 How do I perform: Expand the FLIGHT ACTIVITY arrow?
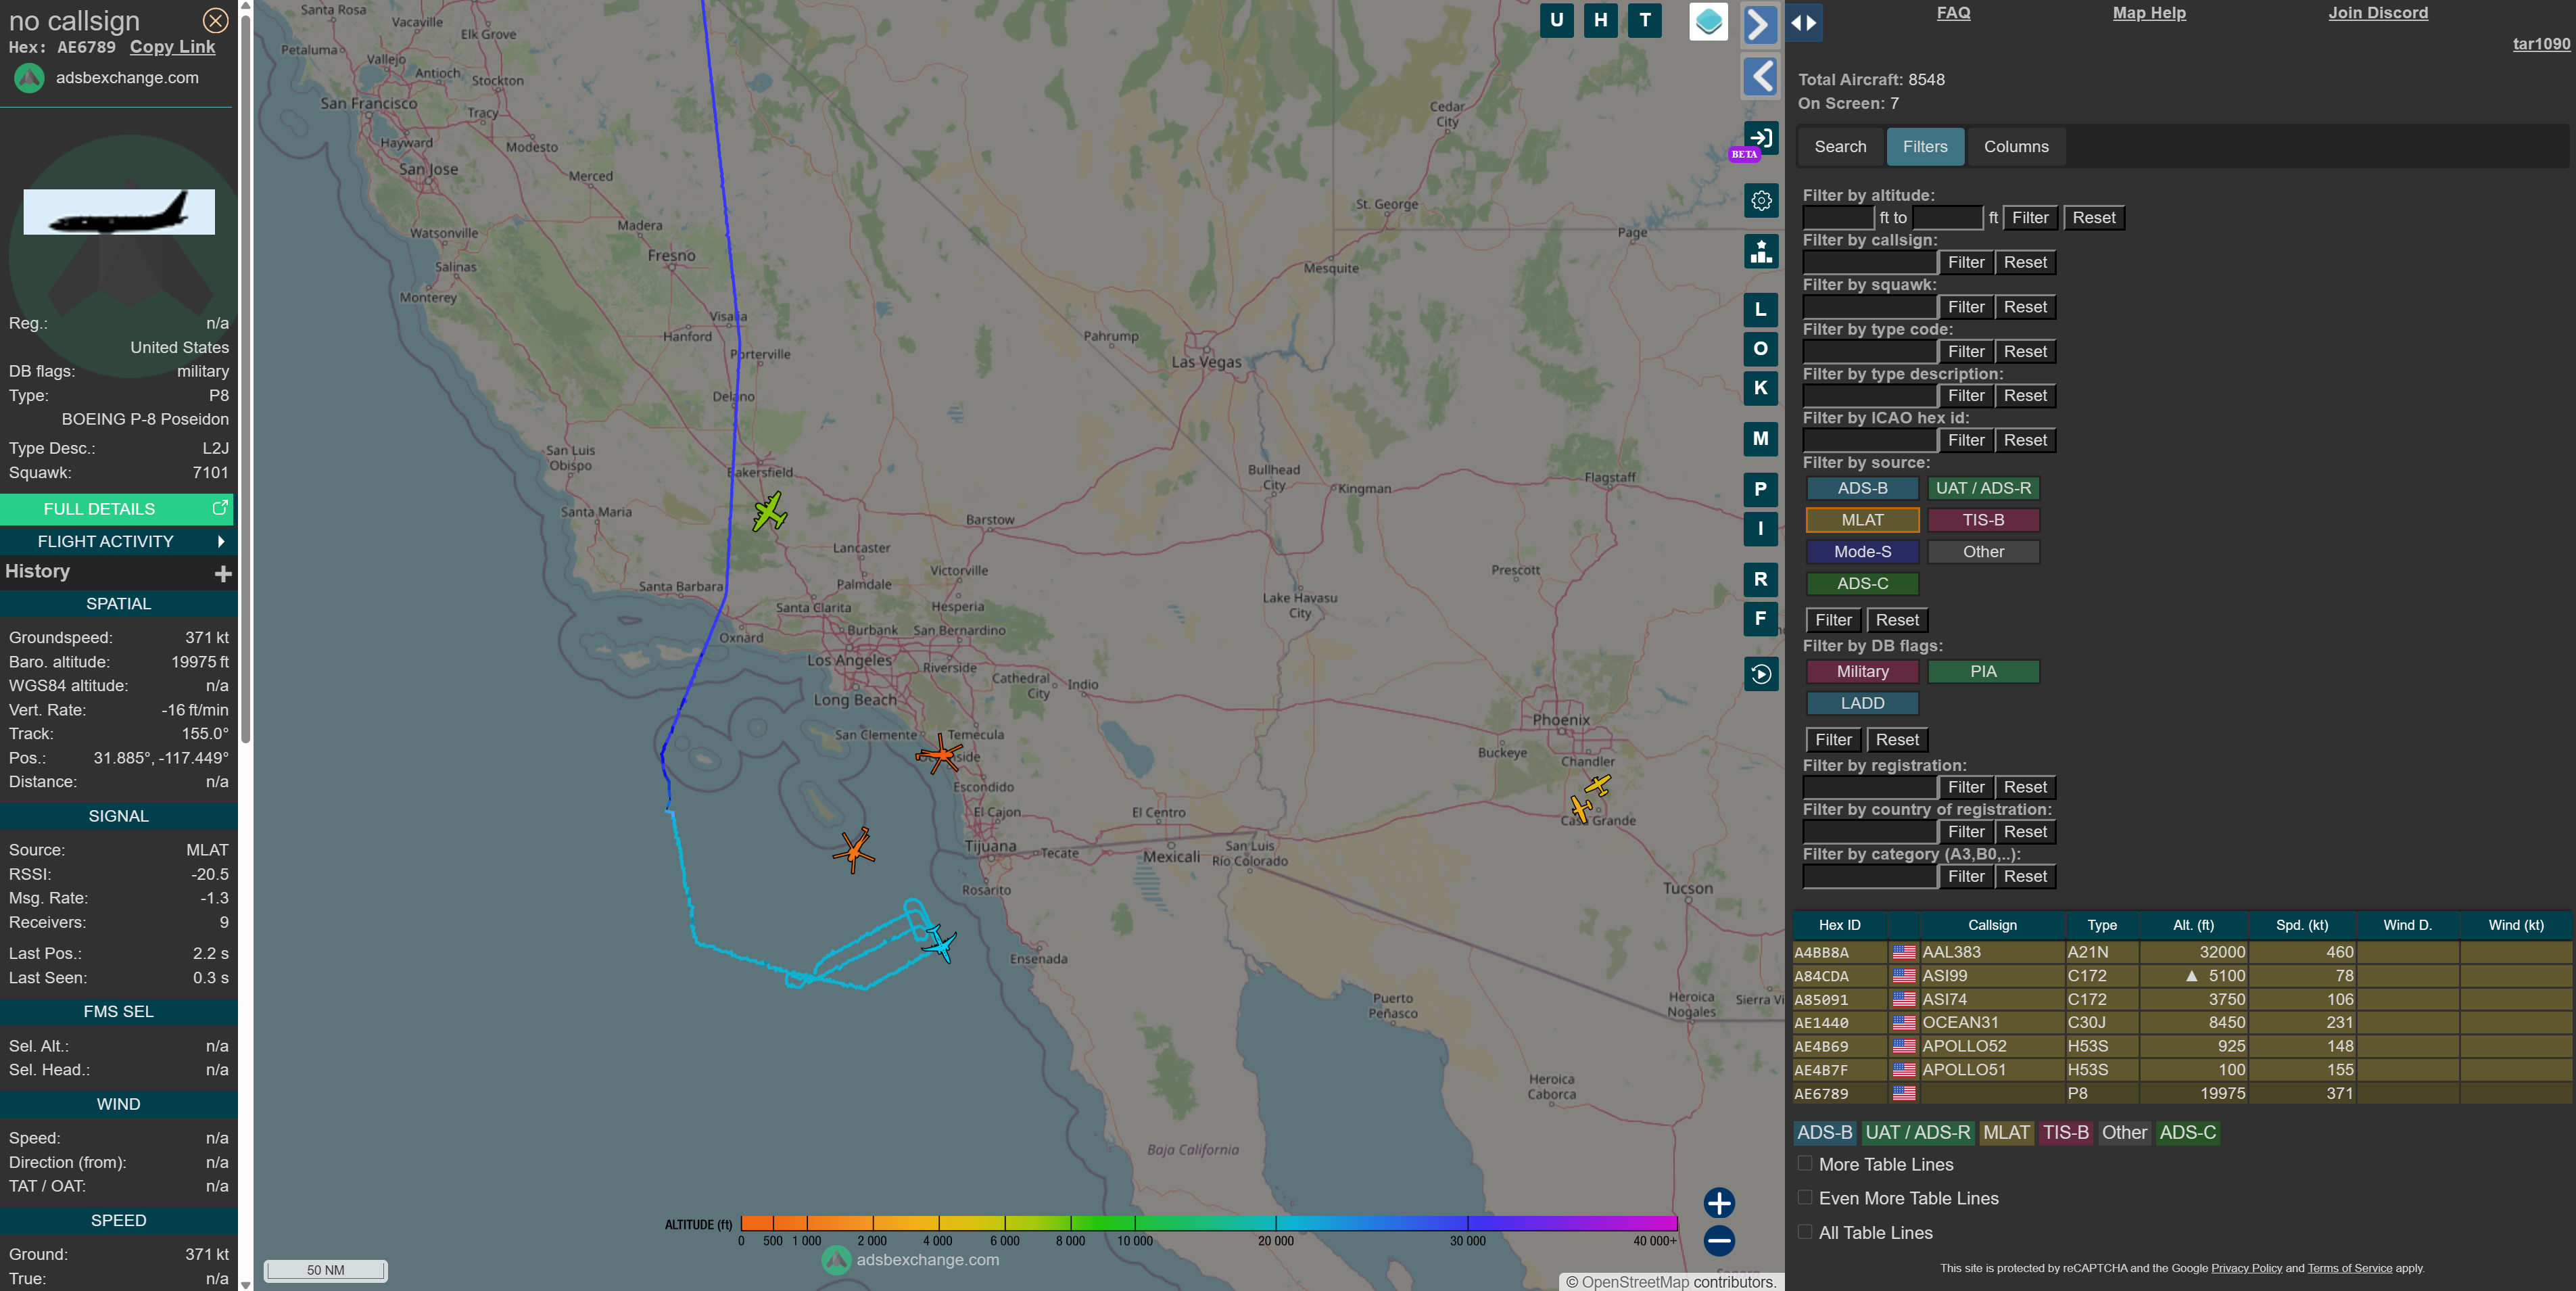click(220, 541)
